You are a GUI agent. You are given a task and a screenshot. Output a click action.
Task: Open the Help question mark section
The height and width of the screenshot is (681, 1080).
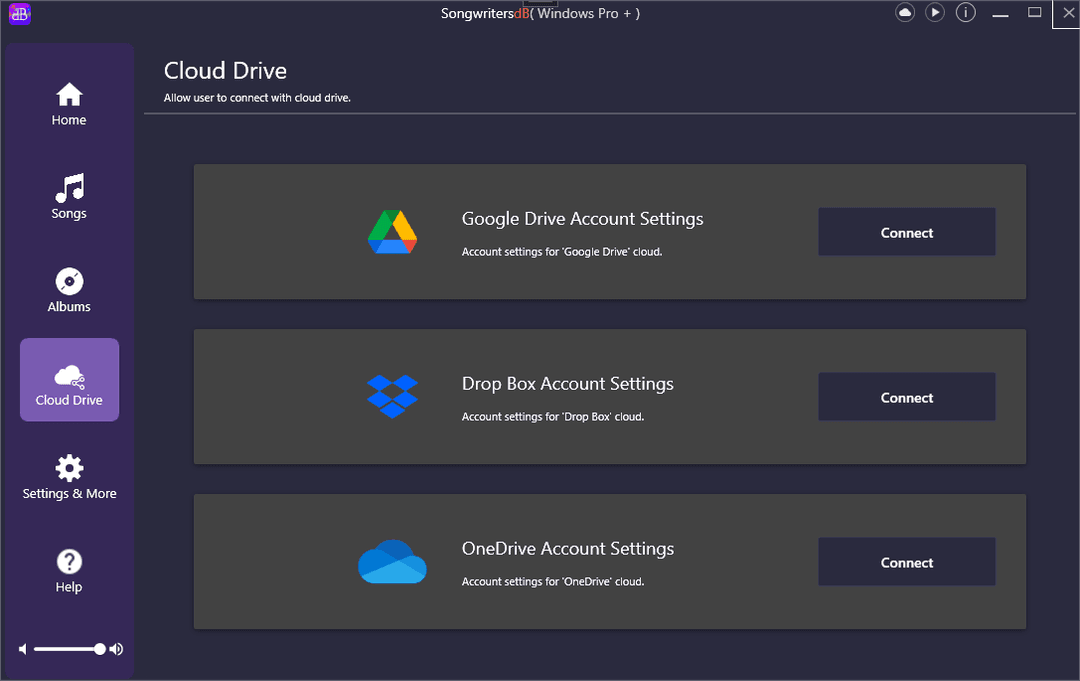point(69,572)
